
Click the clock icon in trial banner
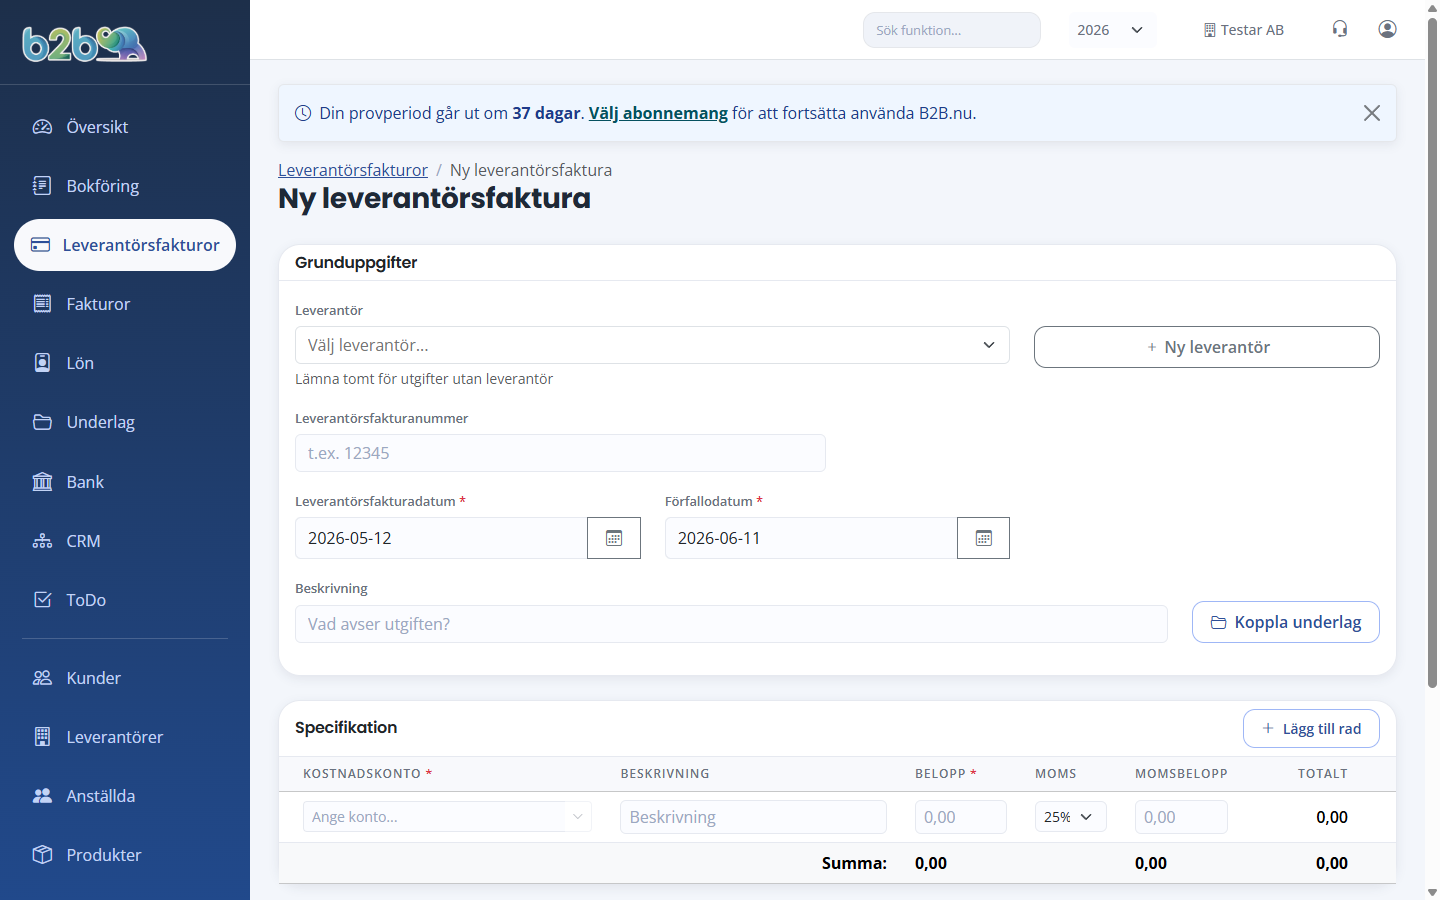pyautogui.click(x=303, y=113)
